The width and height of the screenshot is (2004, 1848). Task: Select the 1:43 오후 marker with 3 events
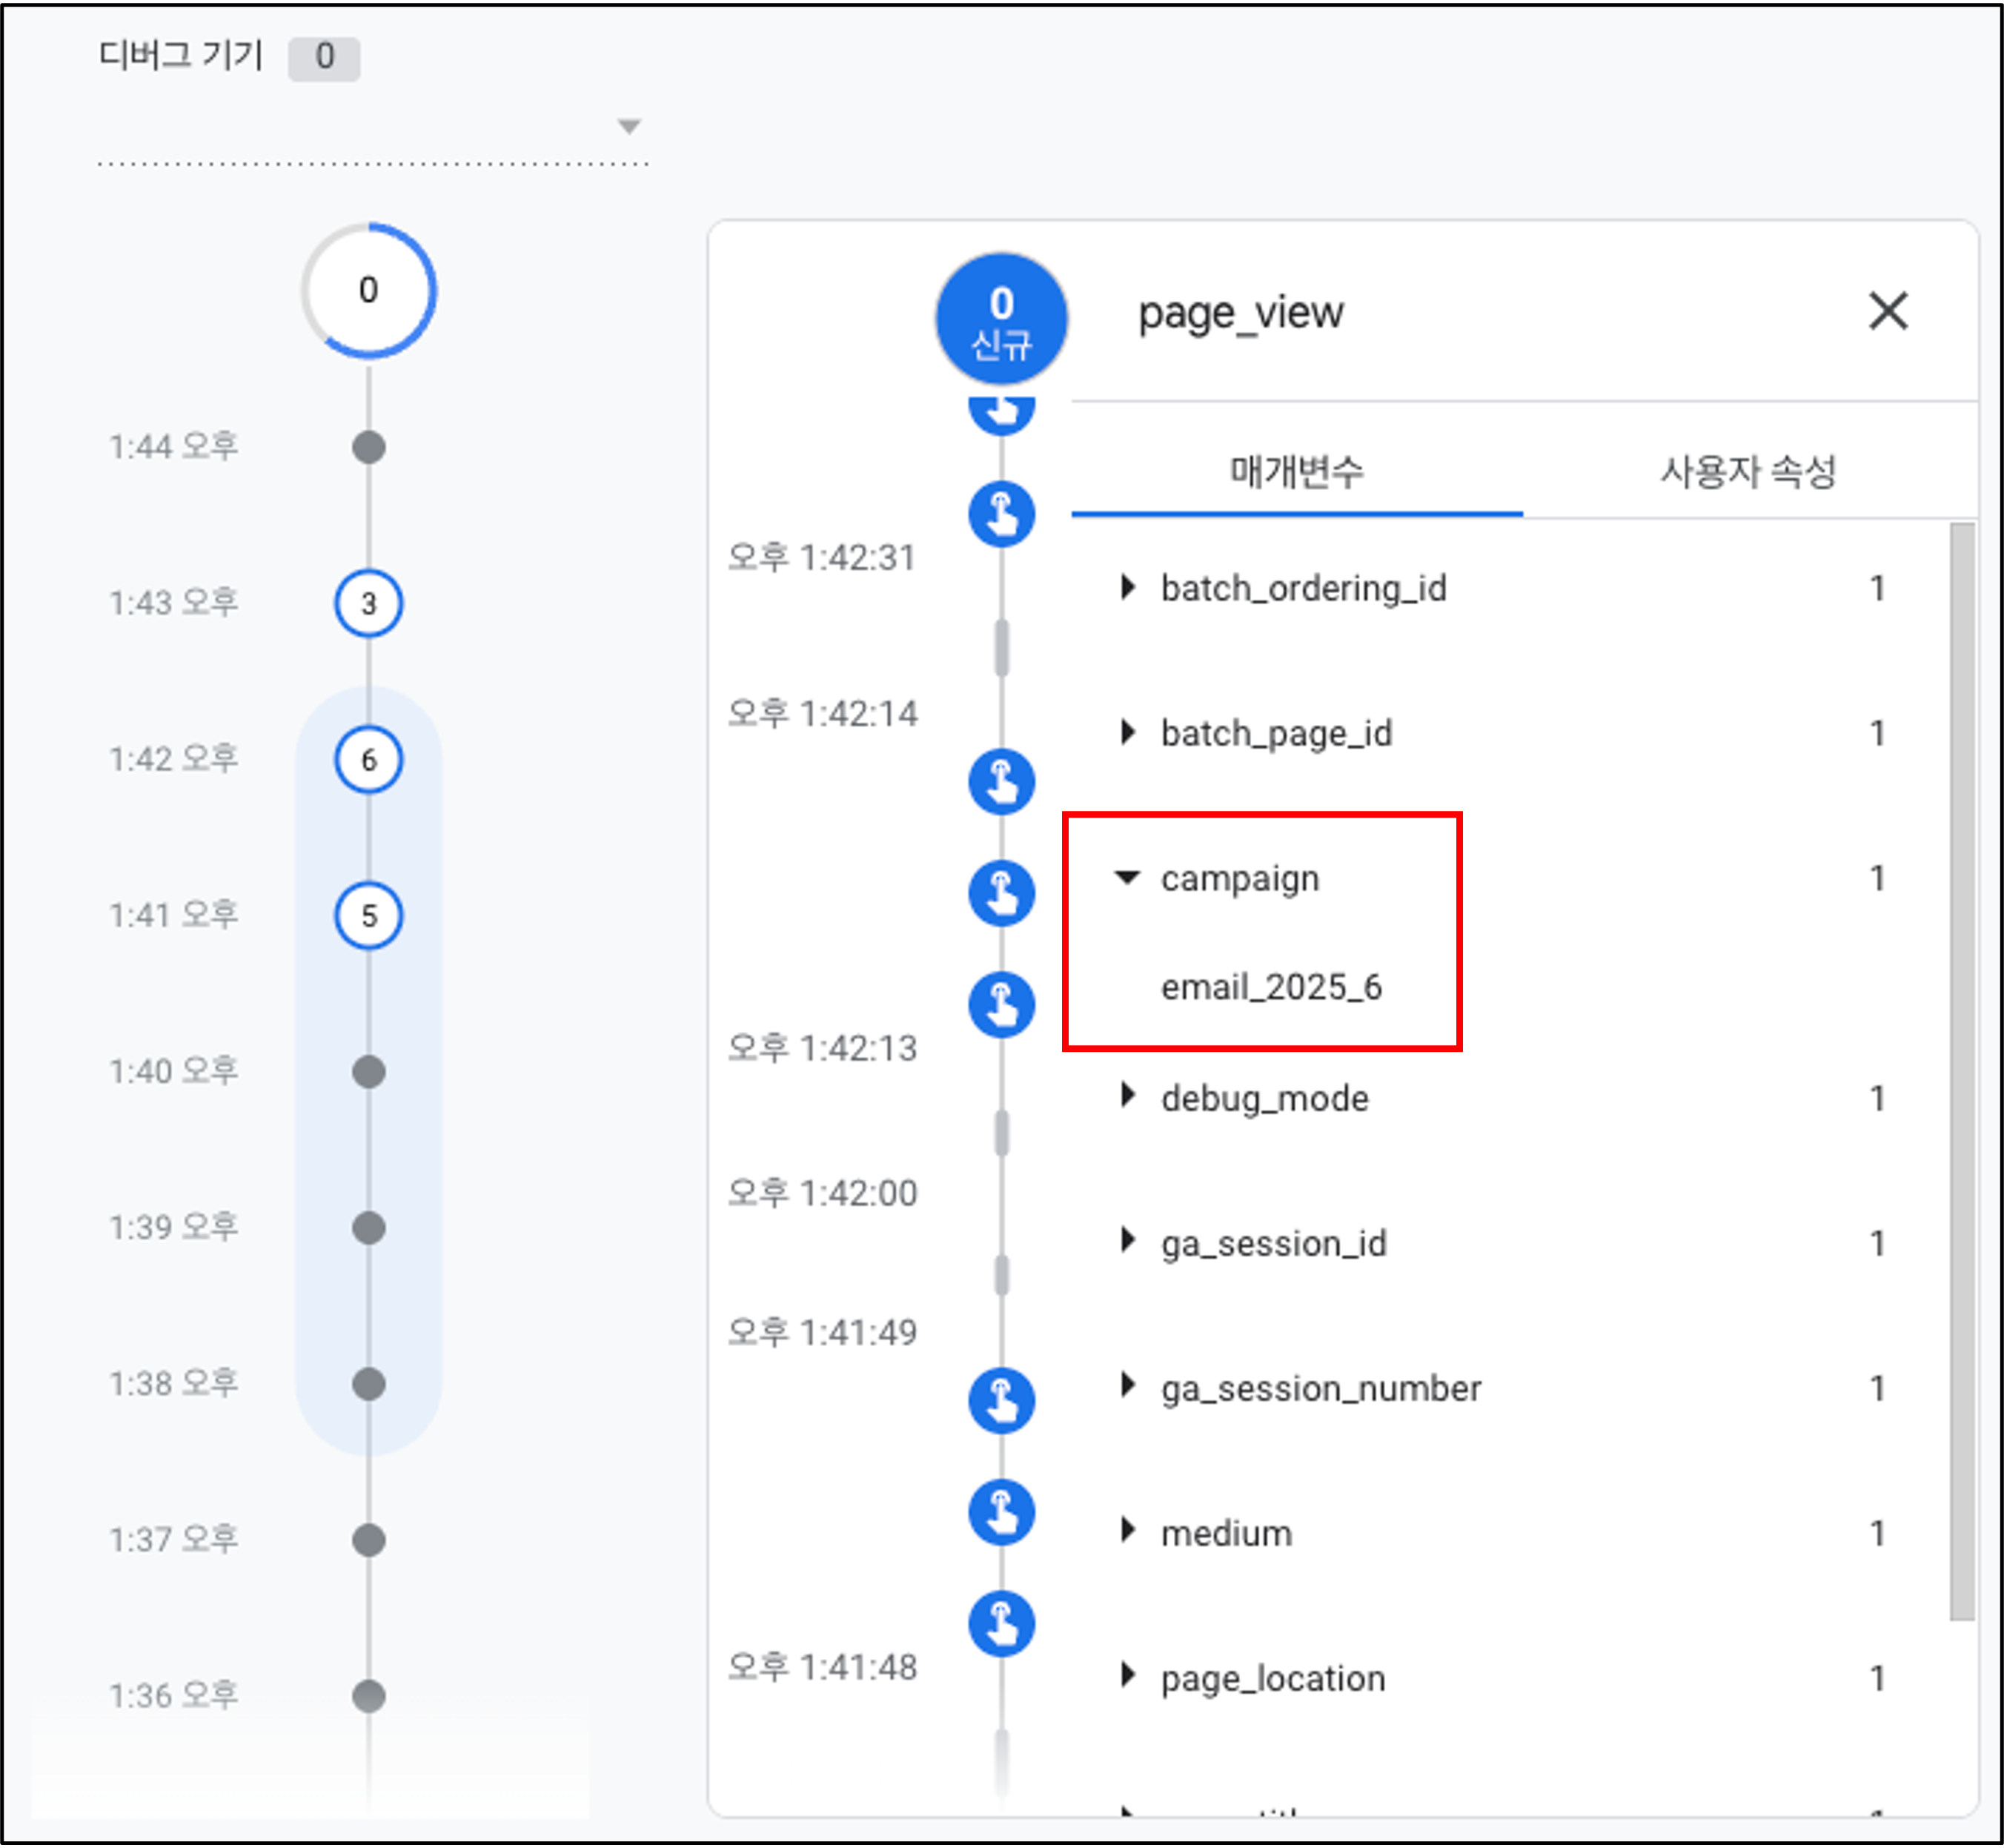[369, 603]
